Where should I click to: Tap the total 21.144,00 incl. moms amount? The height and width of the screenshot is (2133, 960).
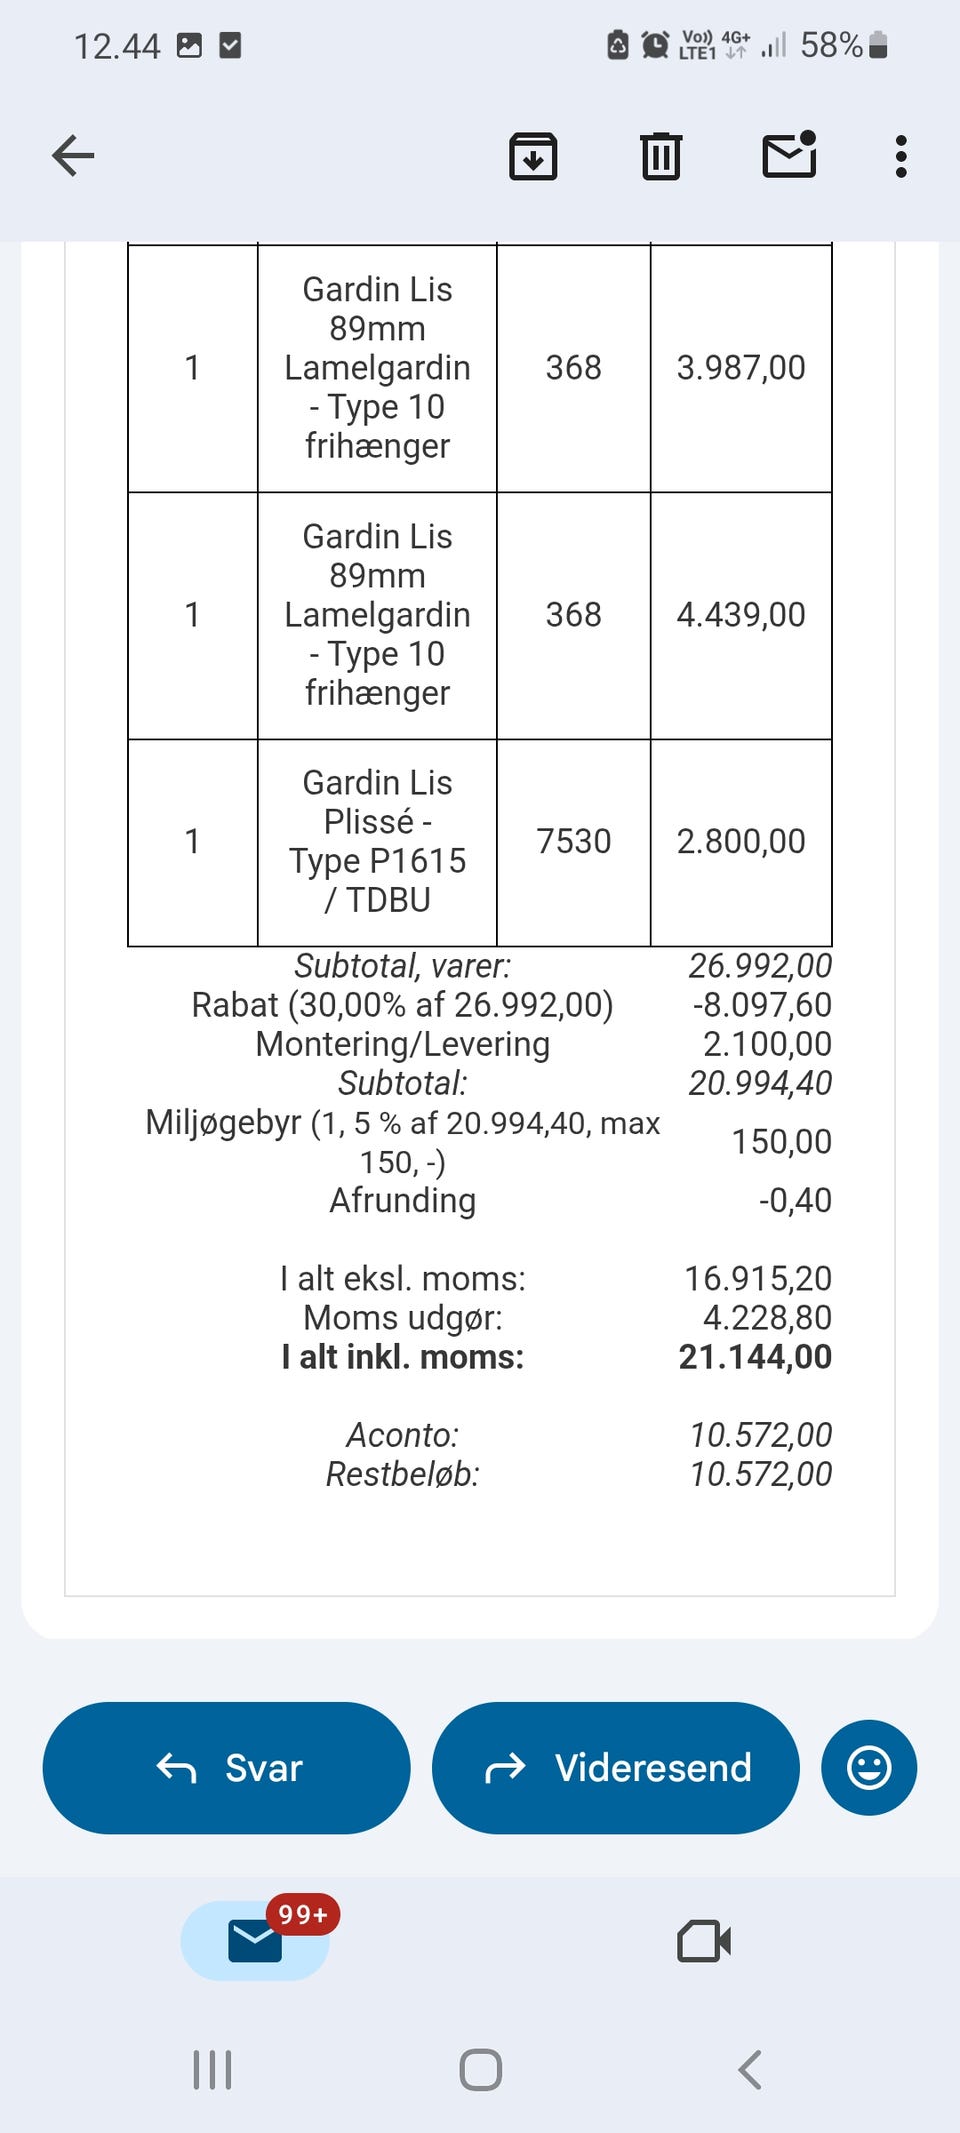(755, 1357)
